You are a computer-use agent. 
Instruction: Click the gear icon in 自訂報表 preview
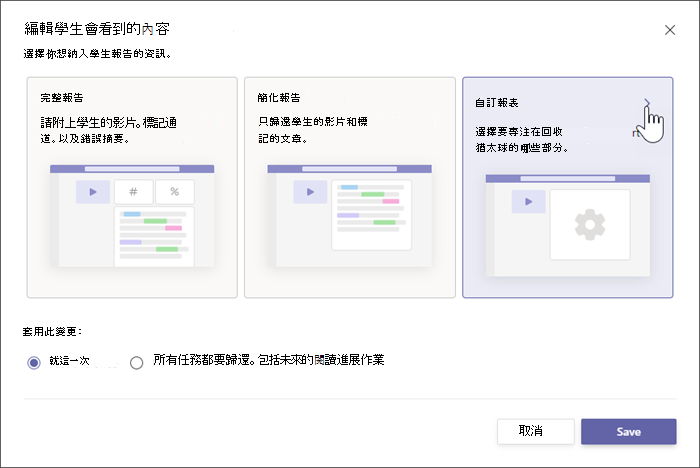pyautogui.click(x=590, y=224)
